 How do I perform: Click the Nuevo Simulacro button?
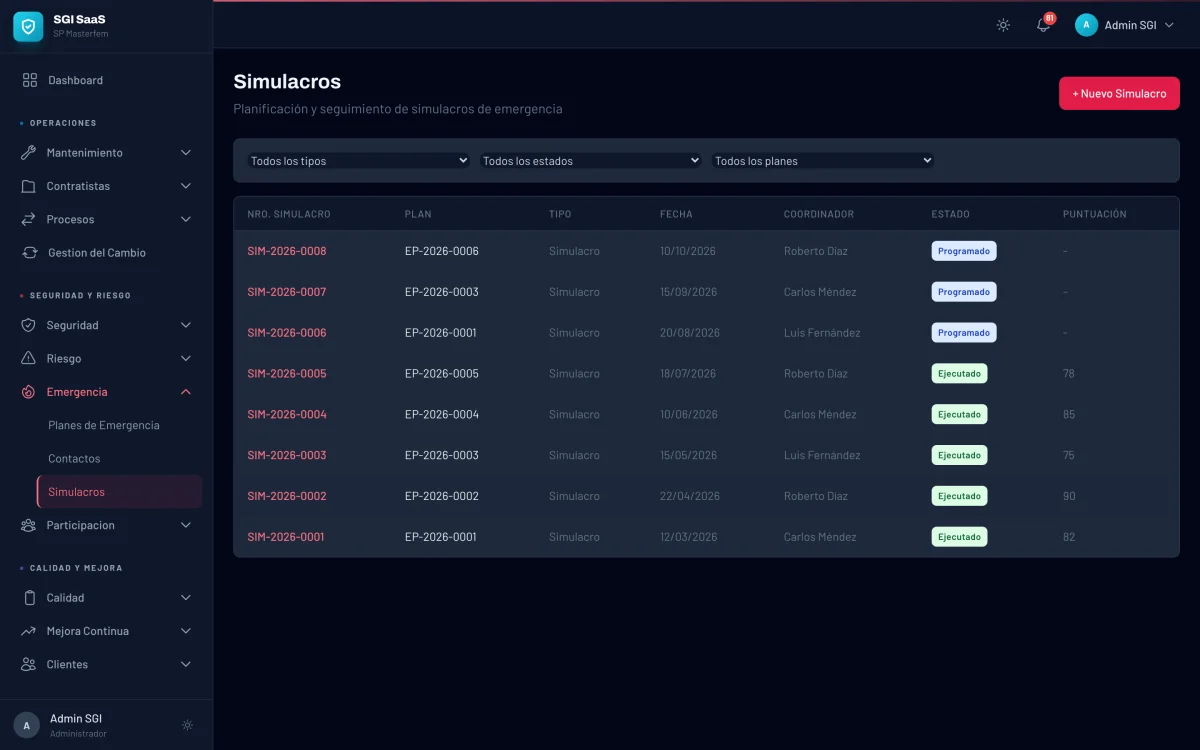pos(1119,94)
